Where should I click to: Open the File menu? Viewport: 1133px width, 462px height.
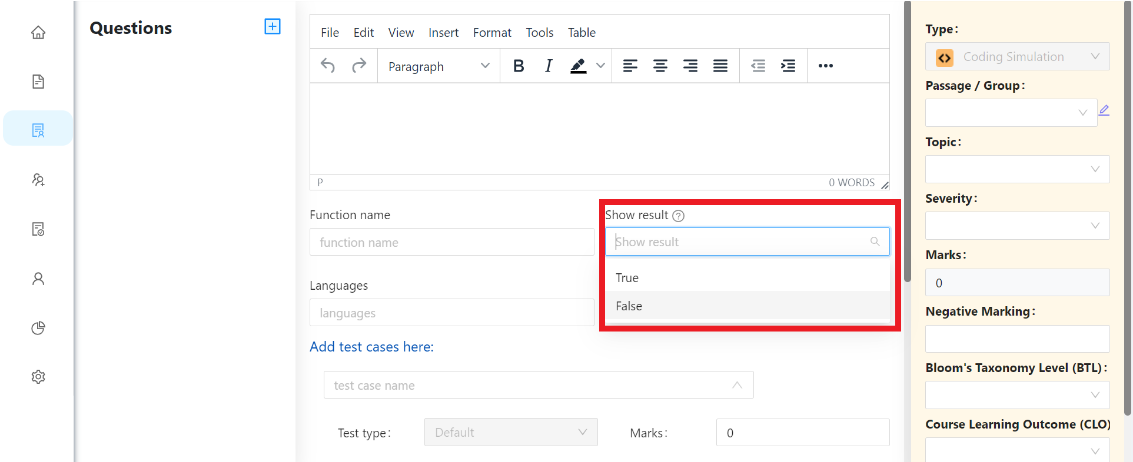point(329,33)
